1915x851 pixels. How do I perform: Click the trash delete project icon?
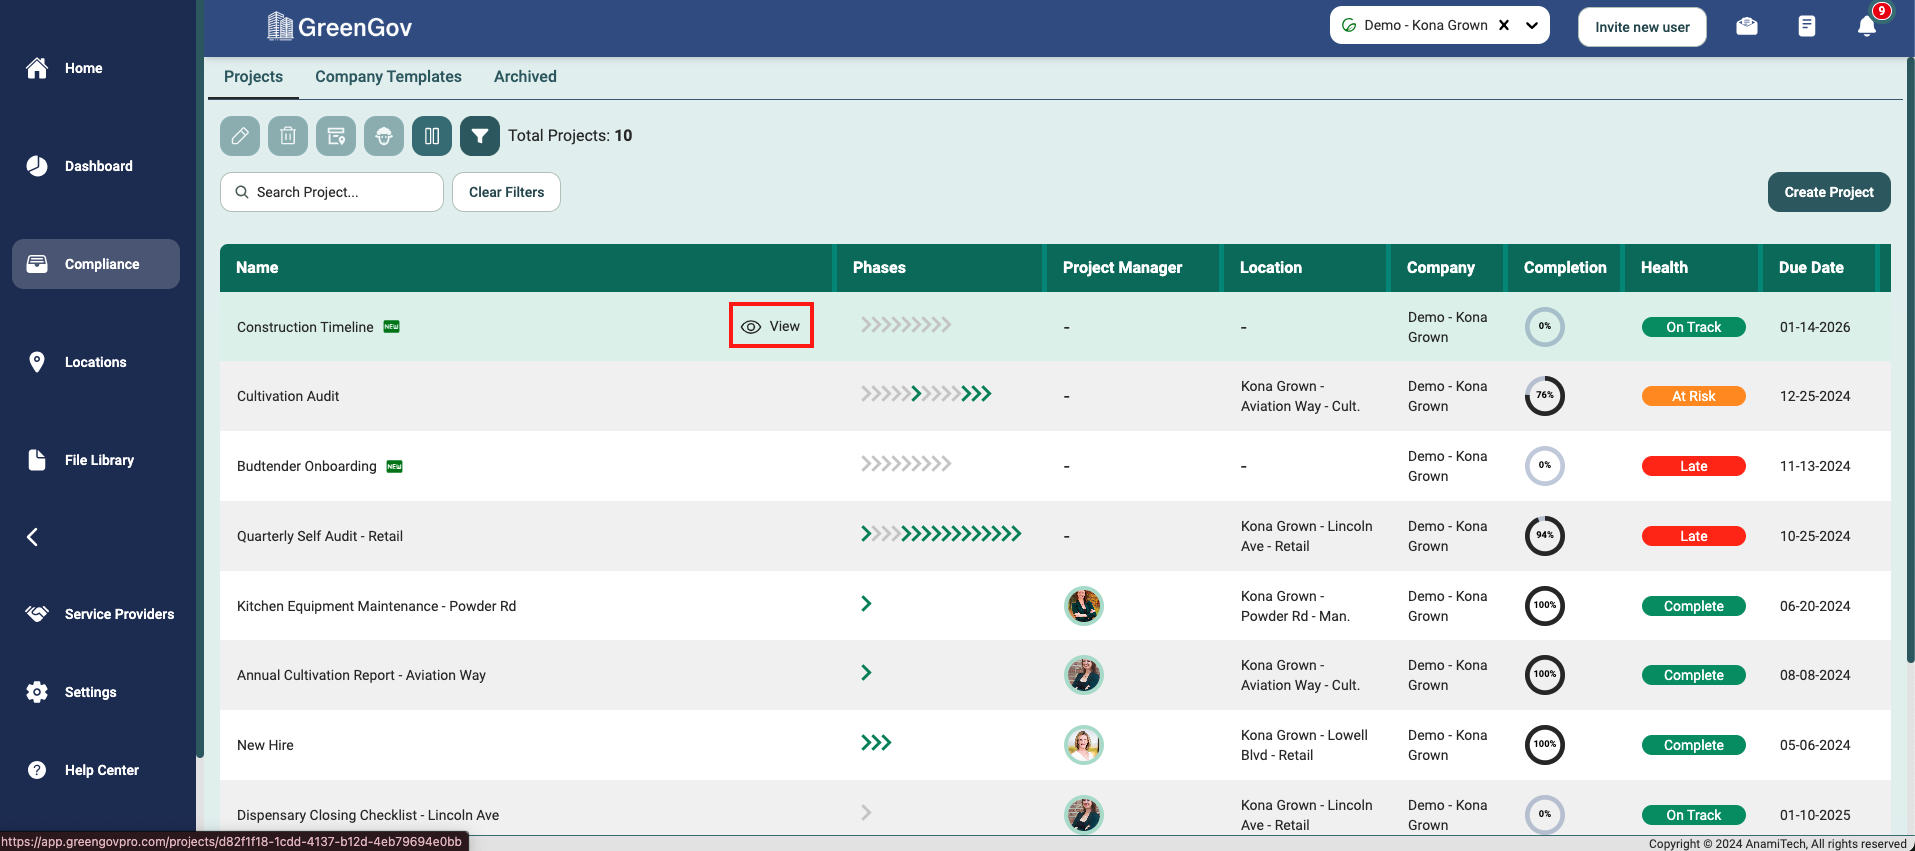click(288, 136)
